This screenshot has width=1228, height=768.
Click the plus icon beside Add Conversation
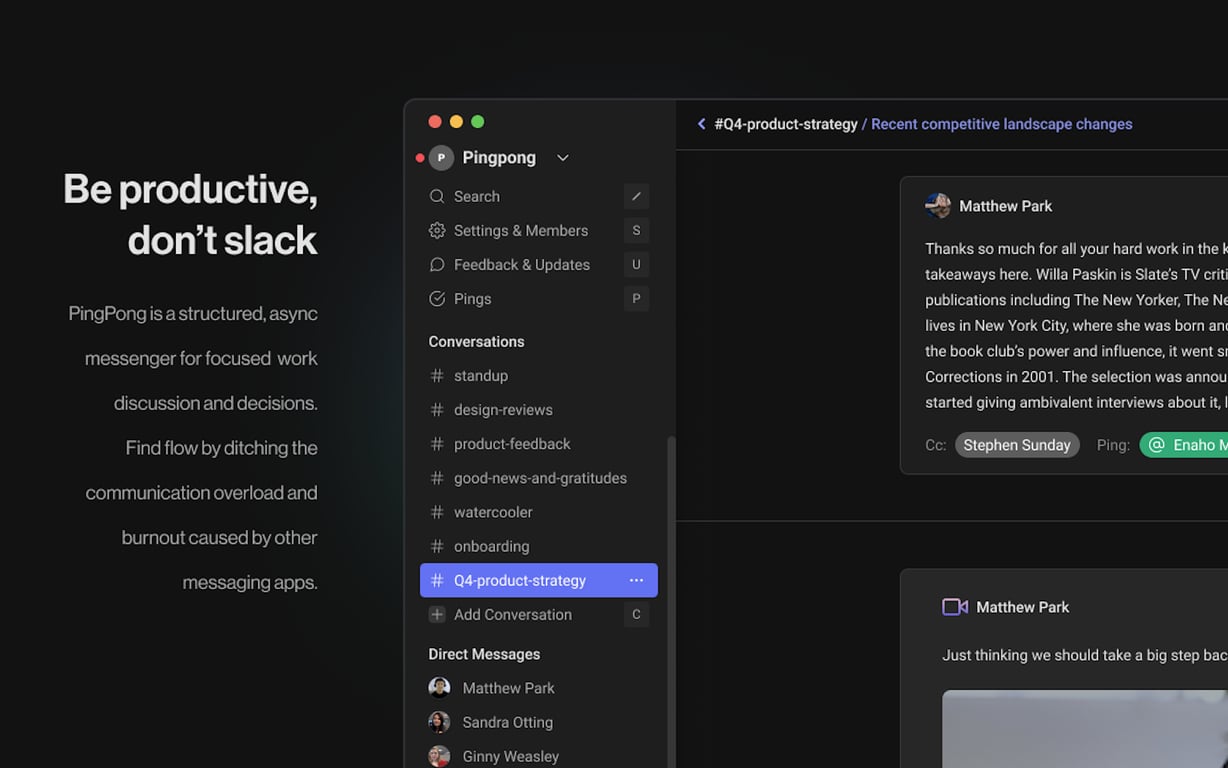pyautogui.click(x=437, y=615)
